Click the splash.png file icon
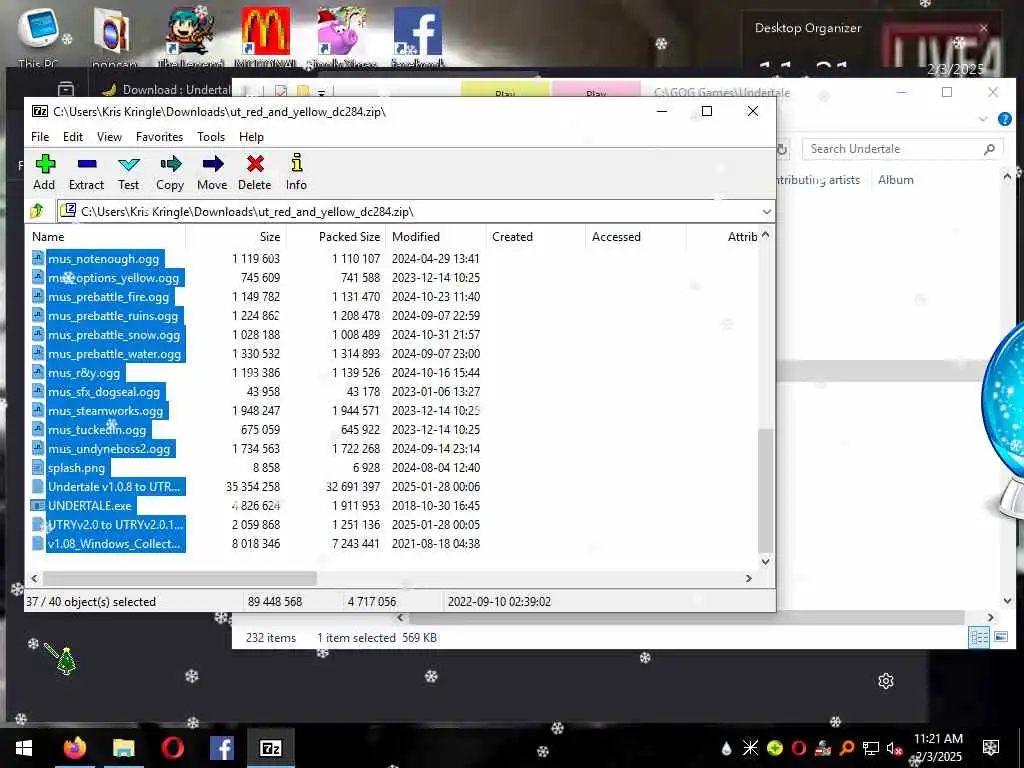The height and width of the screenshot is (768, 1024). pyautogui.click(x=38, y=468)
